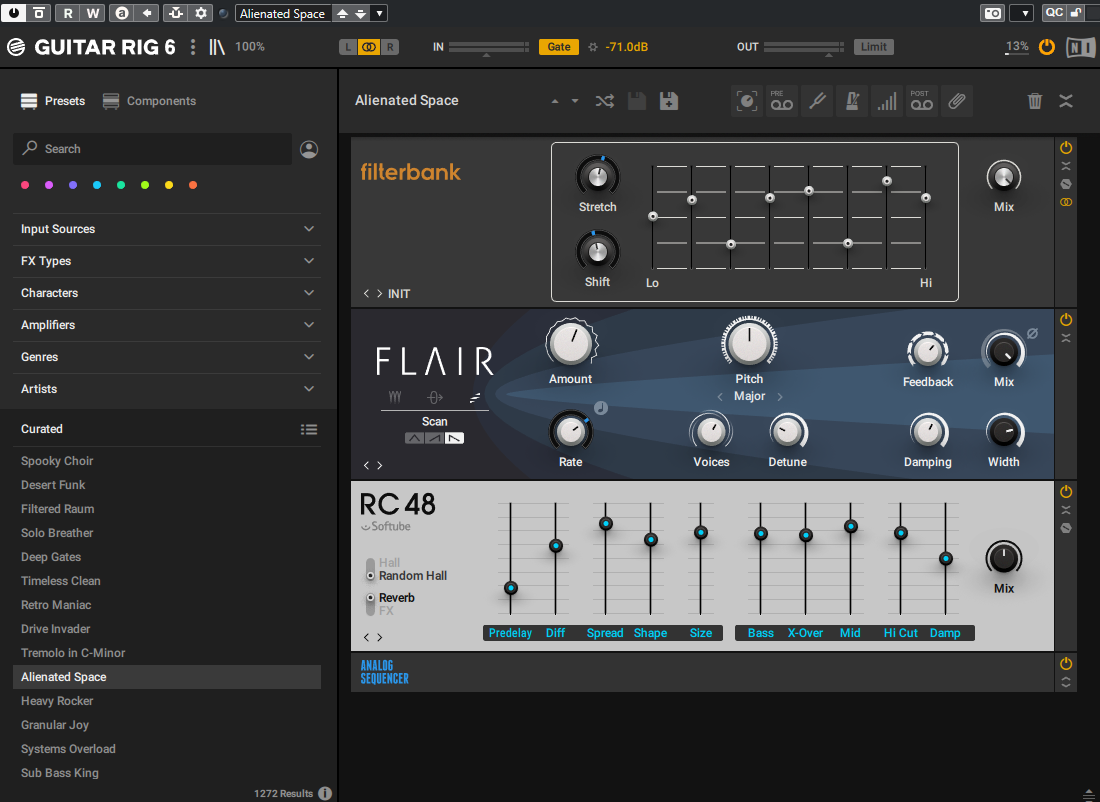Toggle Flair module power
1100x802 pixels.
pos(1066,320)
